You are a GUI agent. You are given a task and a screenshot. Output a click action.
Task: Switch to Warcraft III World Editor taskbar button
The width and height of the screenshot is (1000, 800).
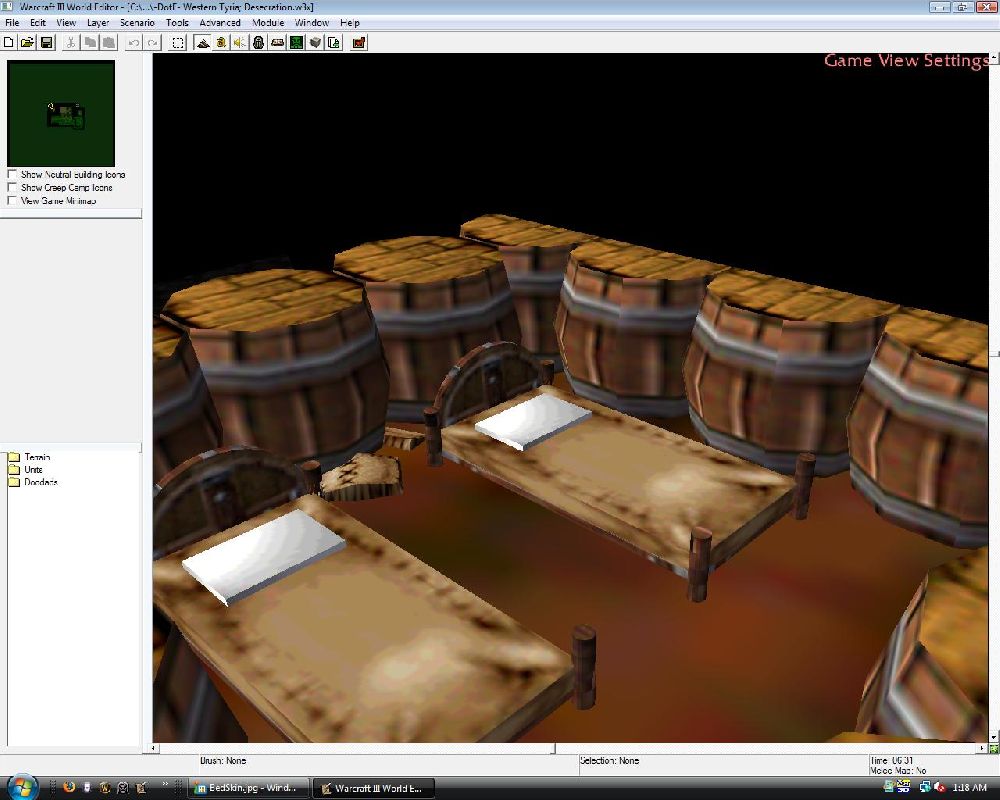point(374,788)
